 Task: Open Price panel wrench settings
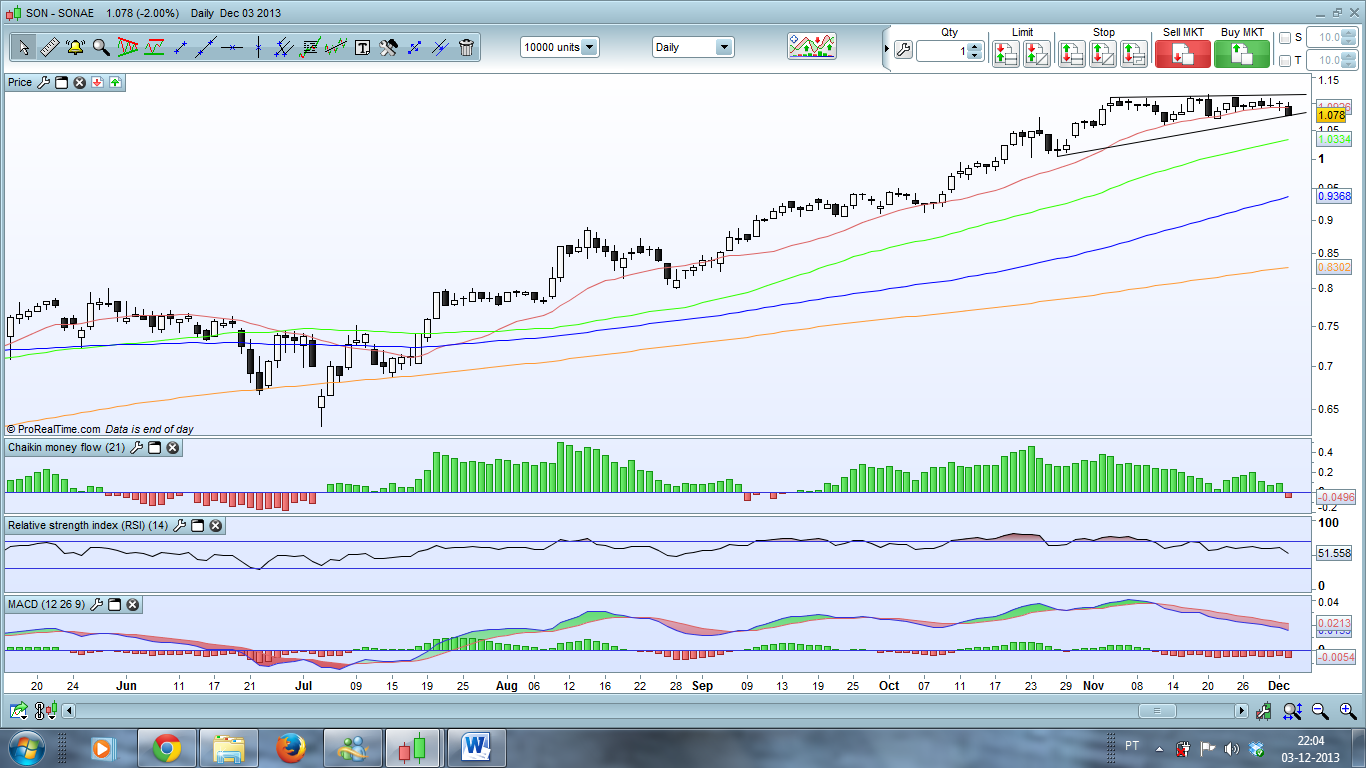(x=43, y=82)
